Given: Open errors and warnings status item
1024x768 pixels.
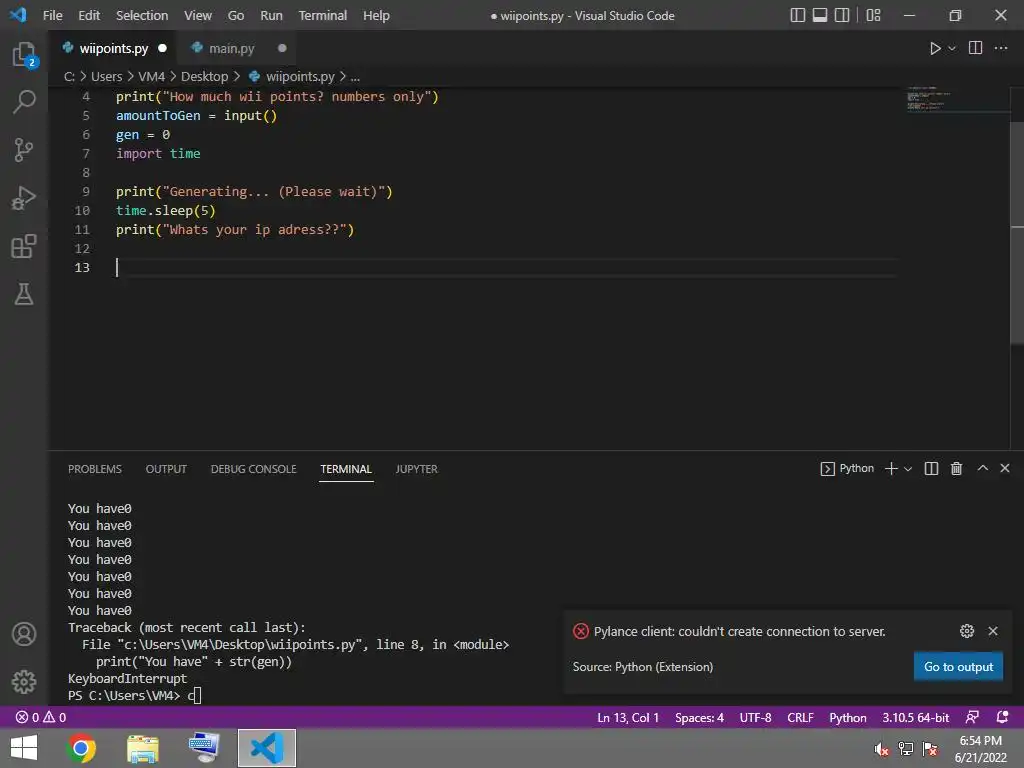Looking at the screenshot, I should click(40, 717).
